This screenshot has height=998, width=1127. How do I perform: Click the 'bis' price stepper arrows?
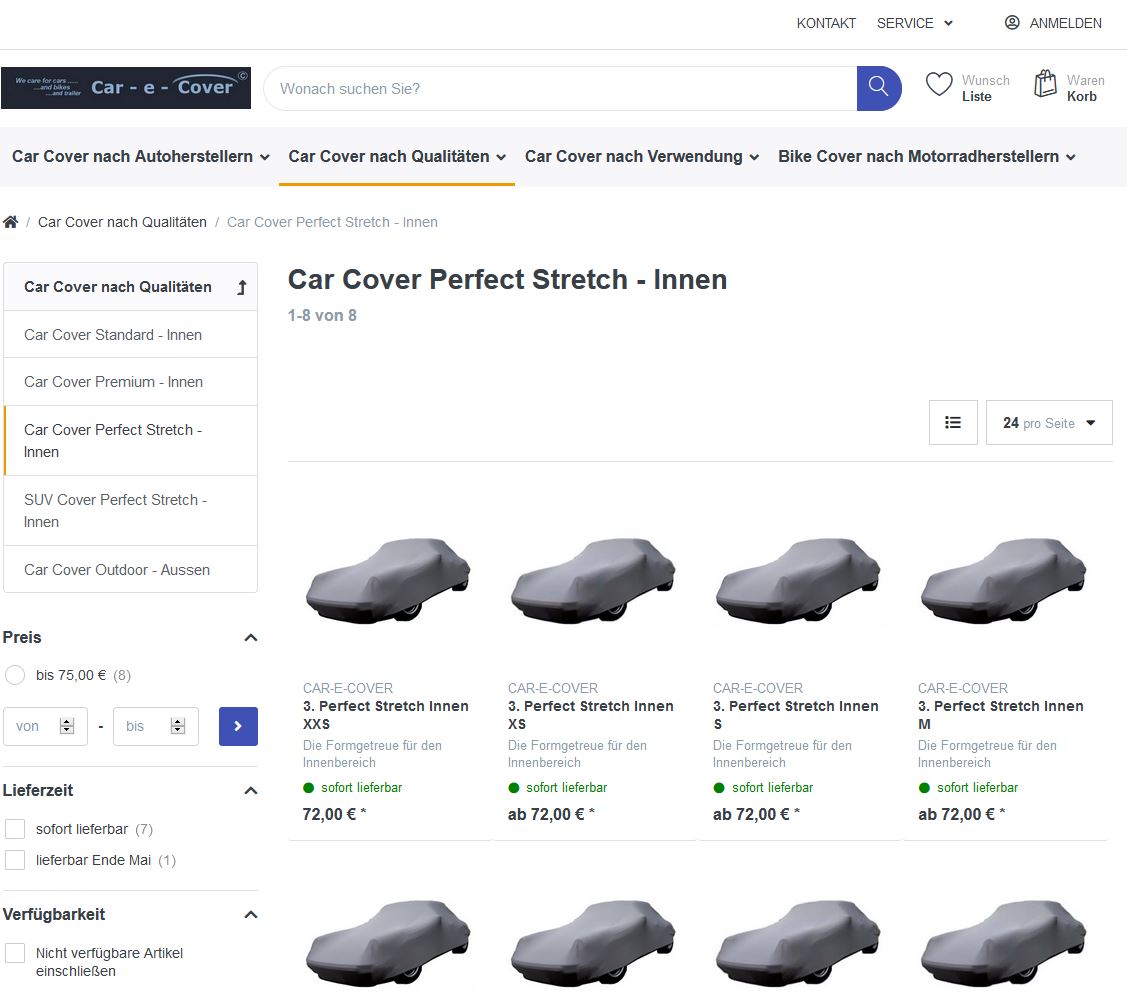tap(178, 726)
